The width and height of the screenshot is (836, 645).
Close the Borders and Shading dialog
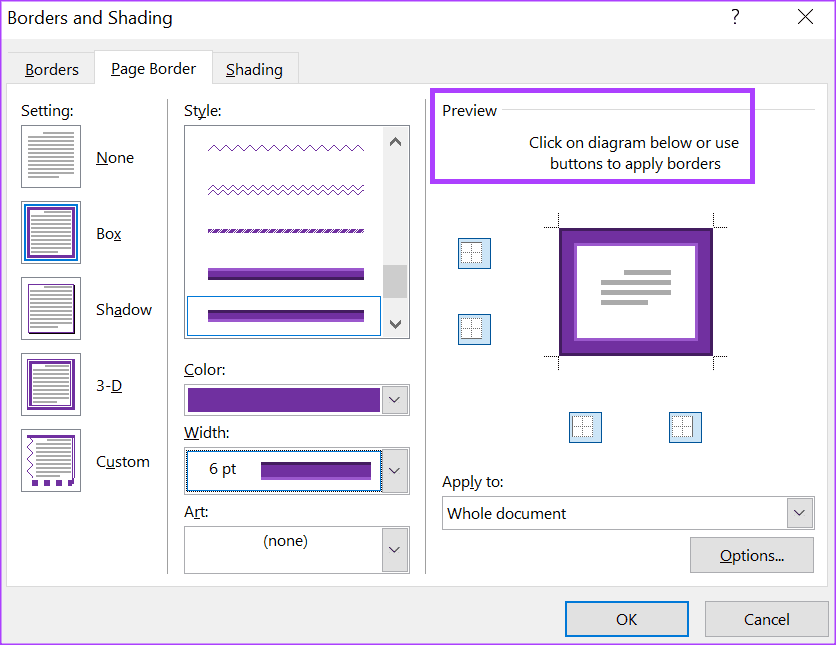805,18
